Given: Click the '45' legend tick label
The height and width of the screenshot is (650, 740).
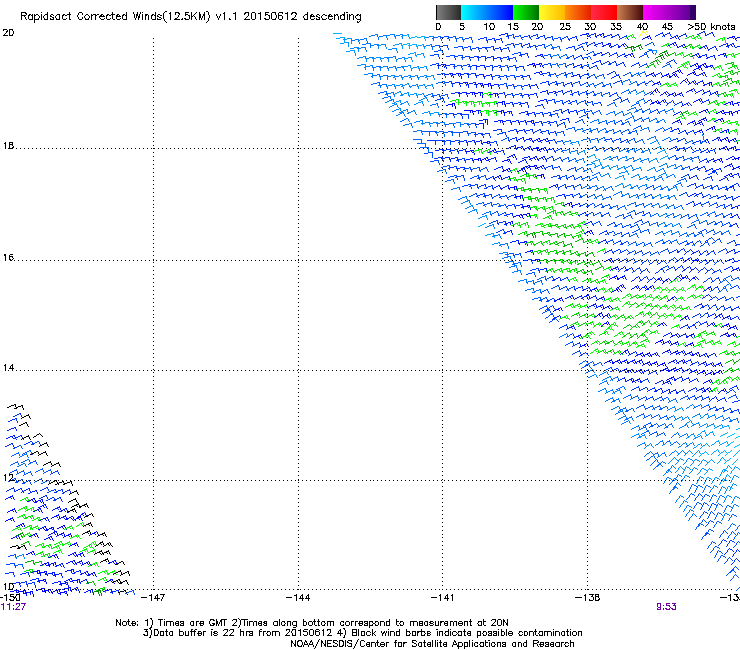Looking at the screenshot, I should coord(667,26).
